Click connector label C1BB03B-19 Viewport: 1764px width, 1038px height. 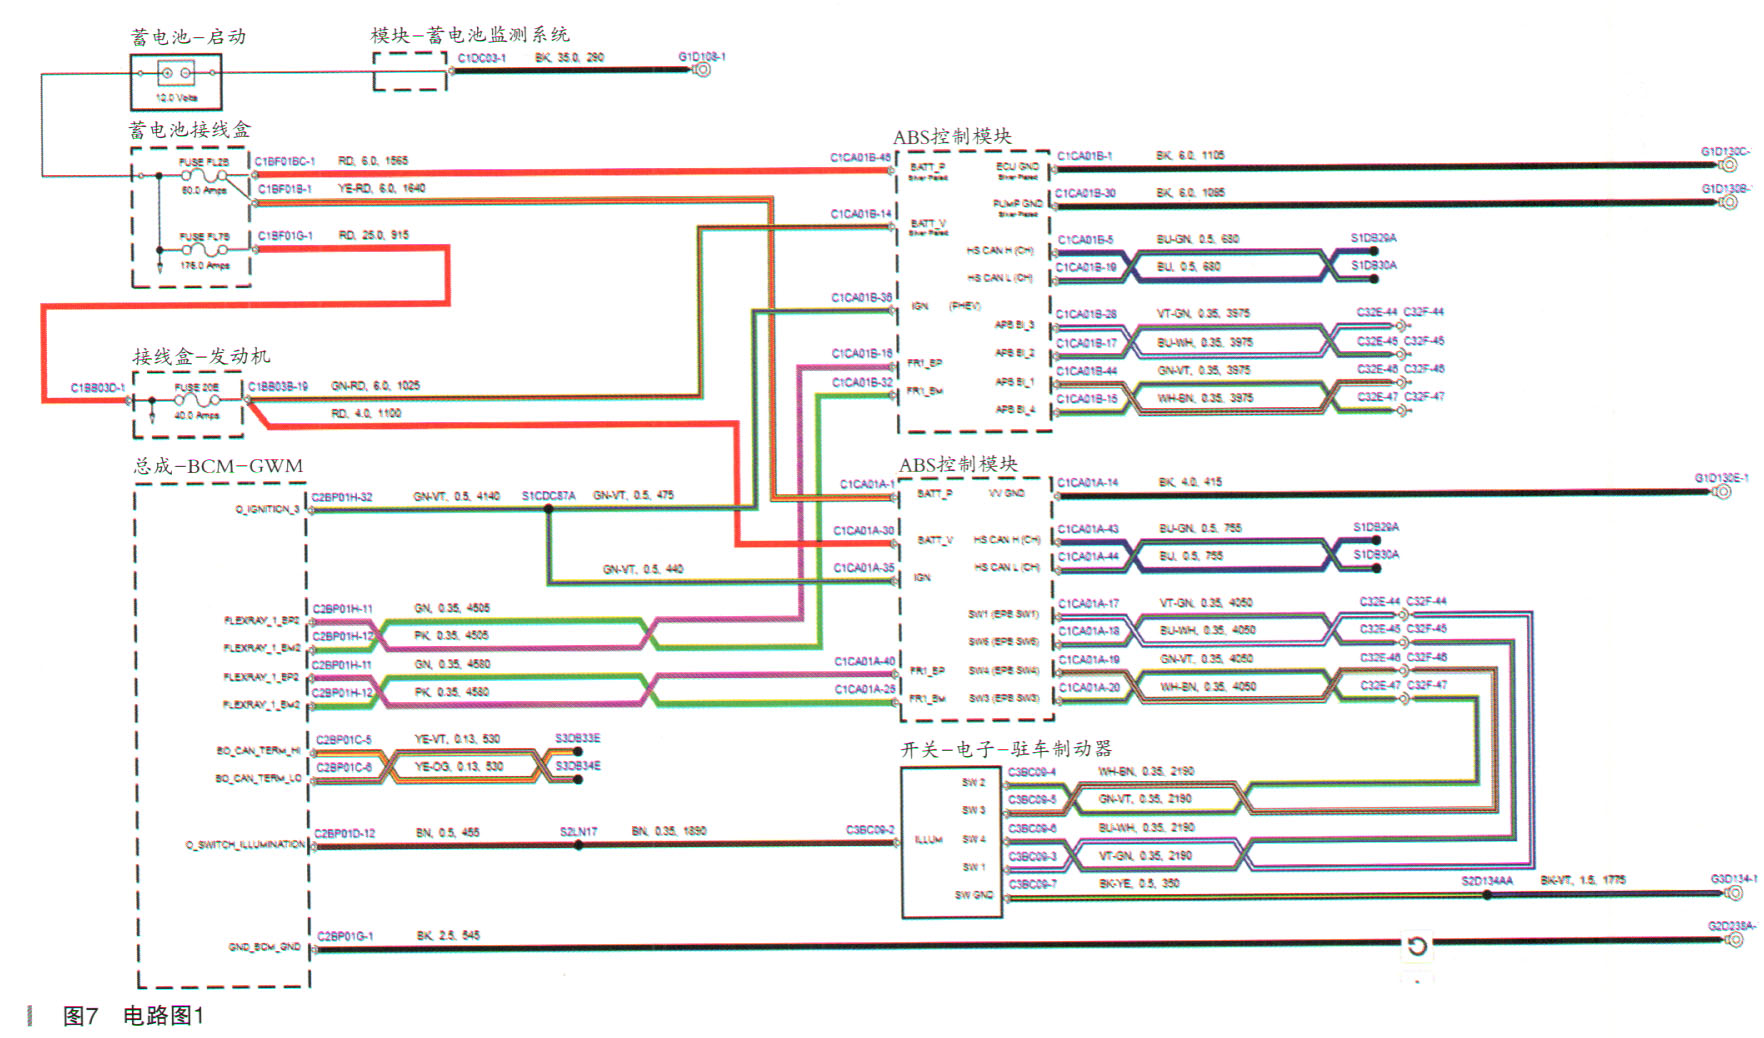[x=278, y=386]
